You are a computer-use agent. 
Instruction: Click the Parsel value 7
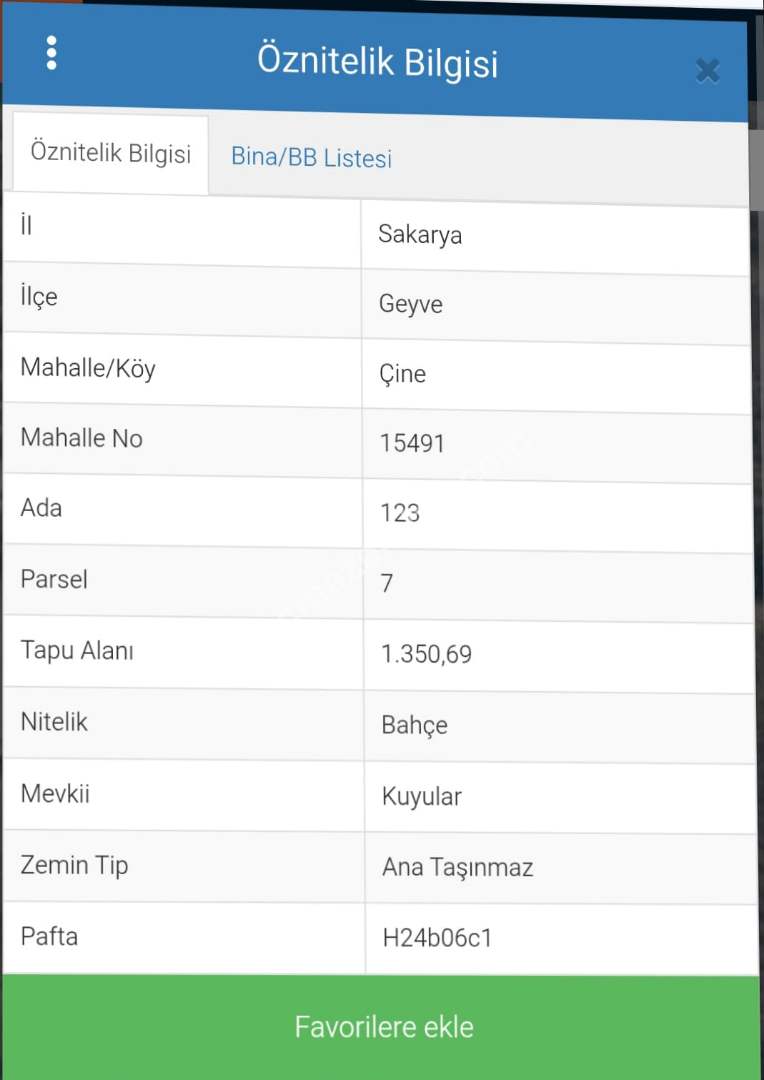coord(387,583)
